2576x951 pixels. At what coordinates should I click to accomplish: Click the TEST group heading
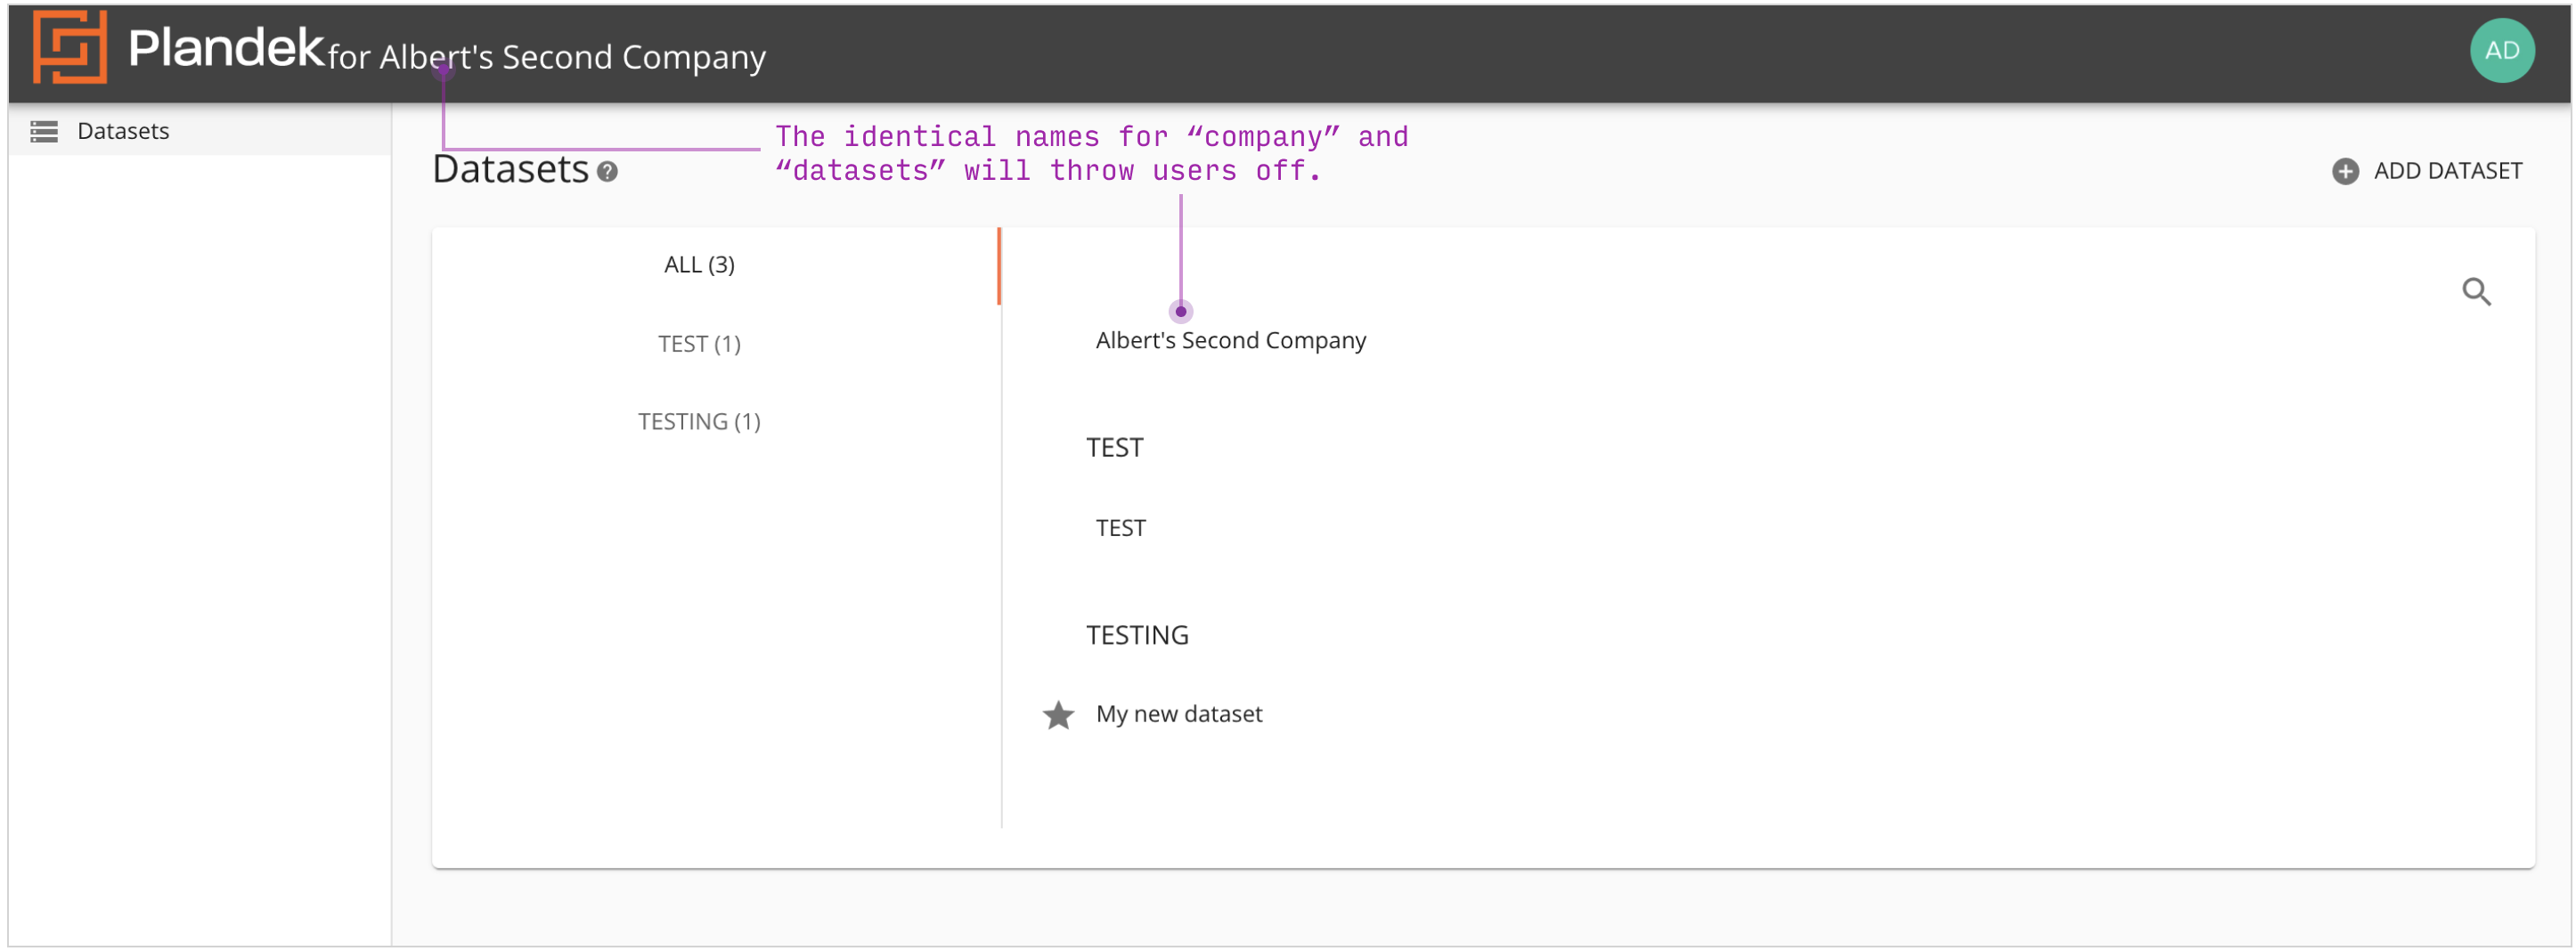click(1114, 448)
